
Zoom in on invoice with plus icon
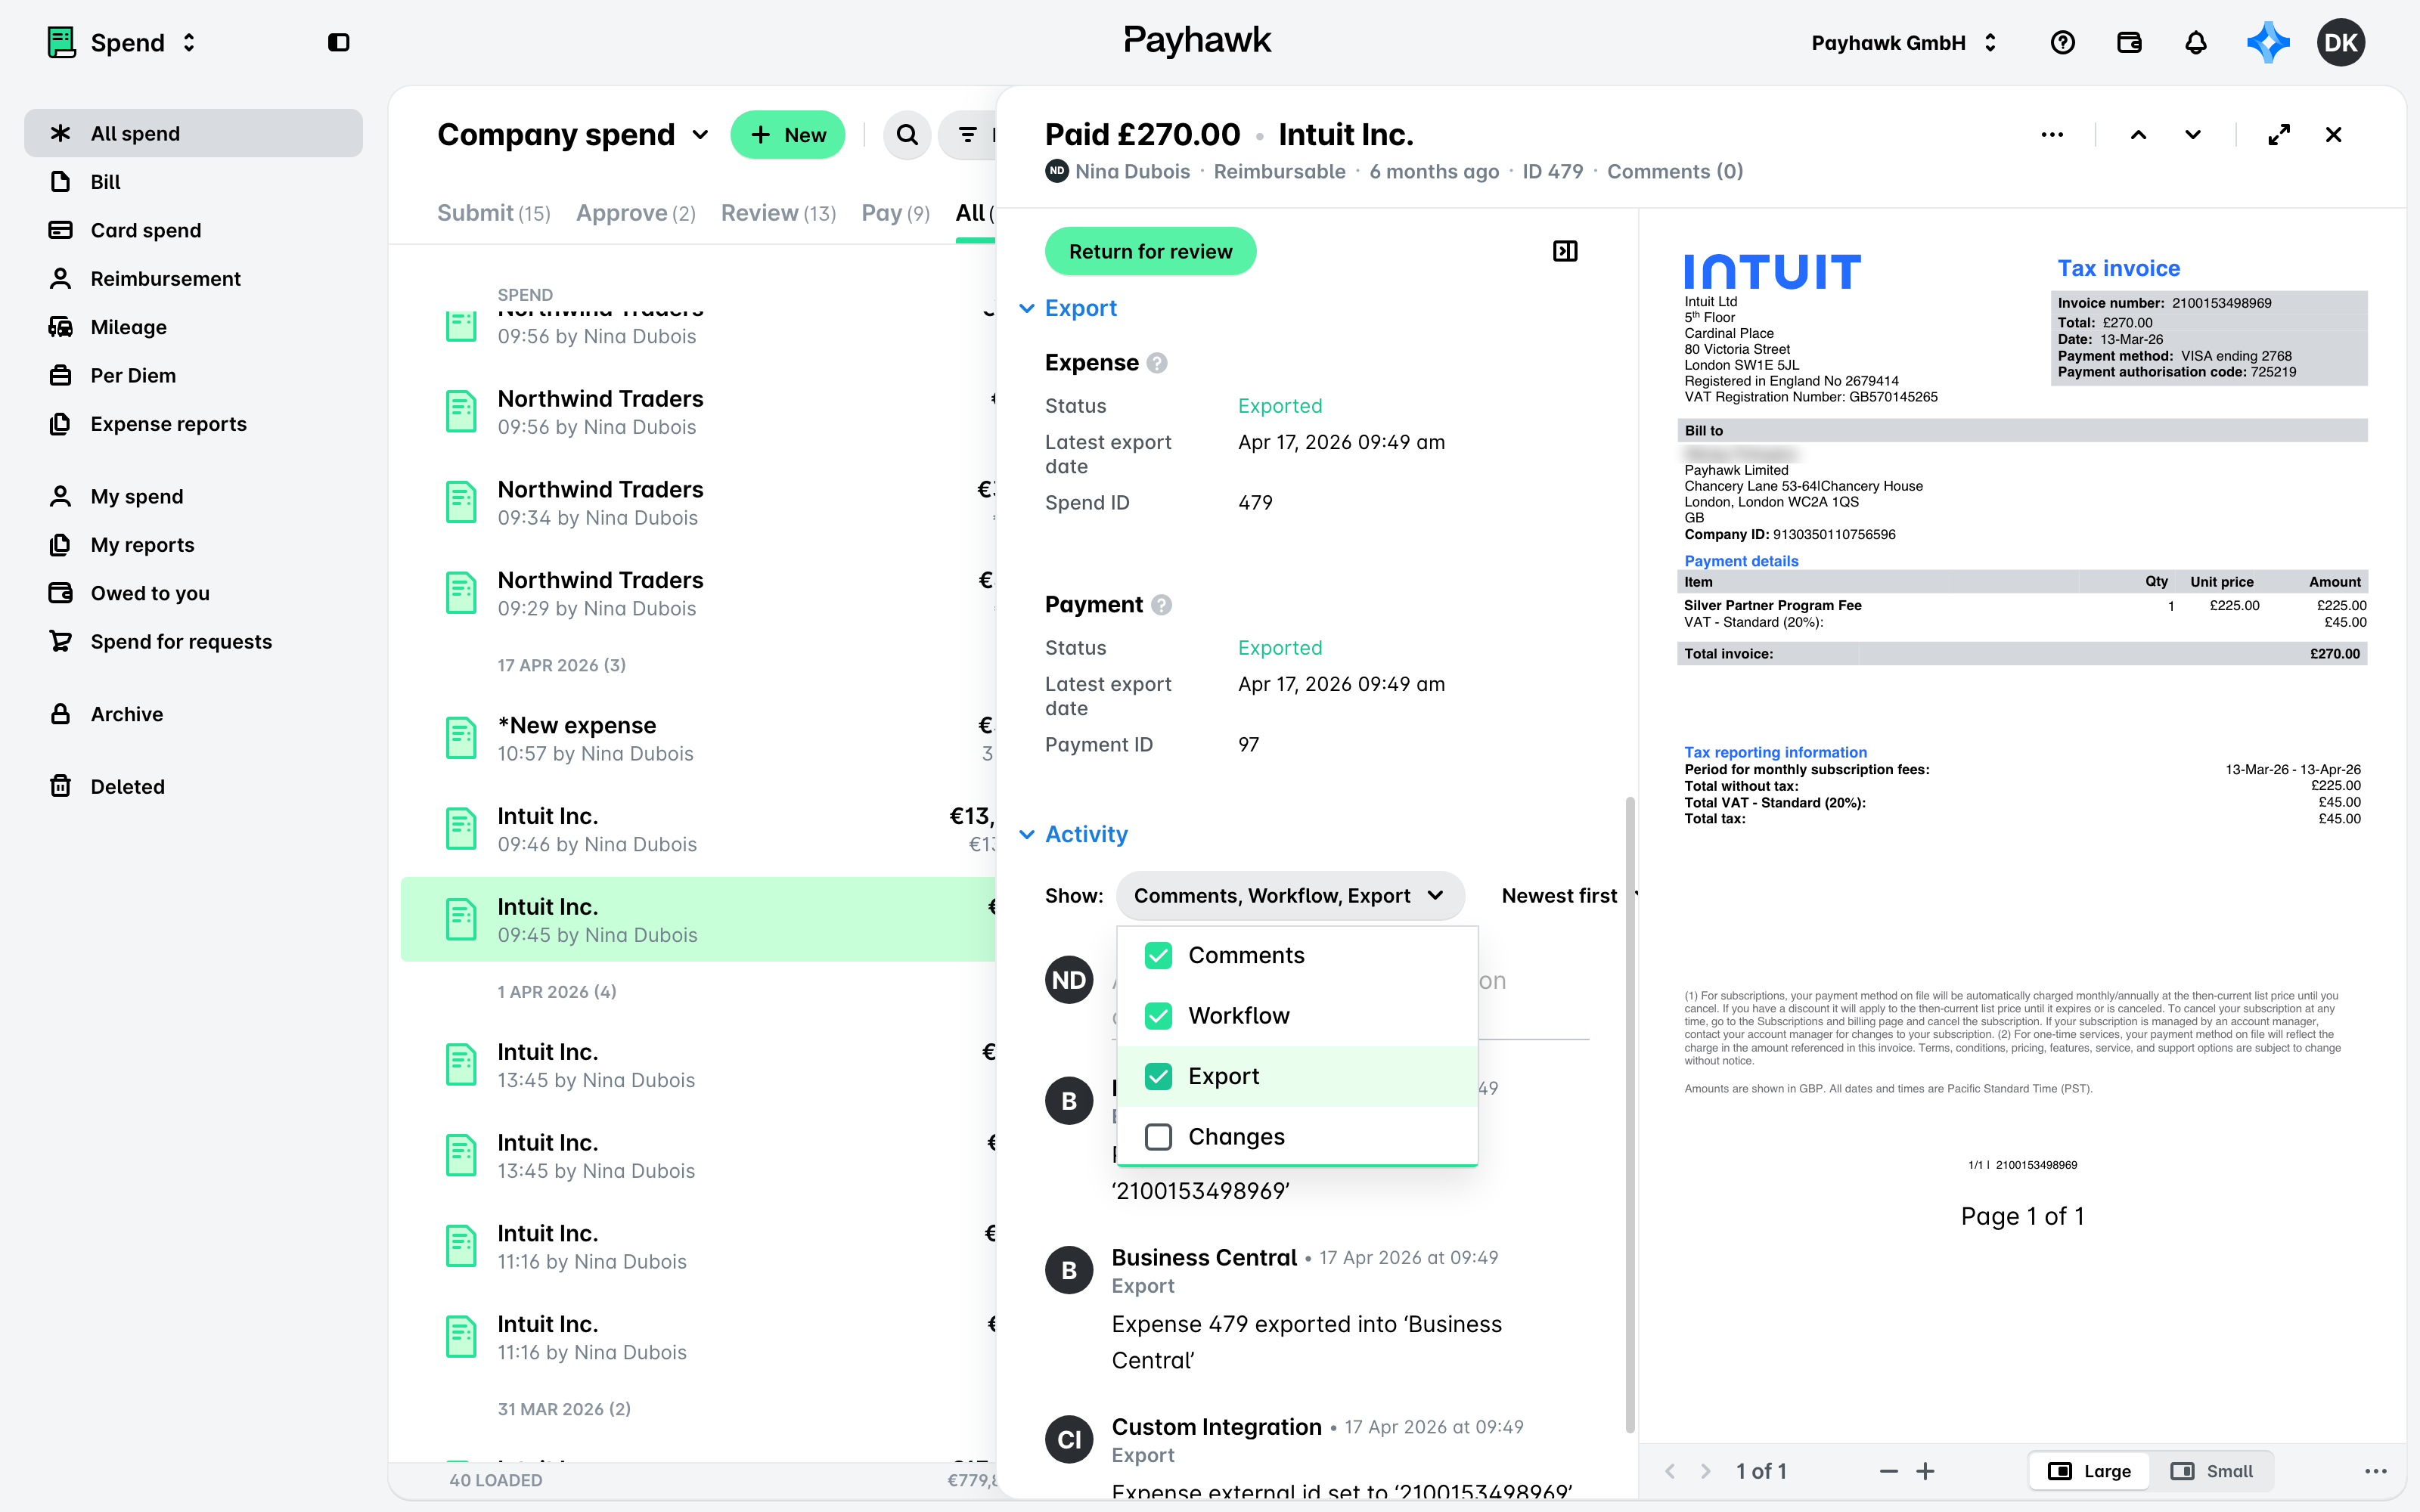coord(1925,1471)
